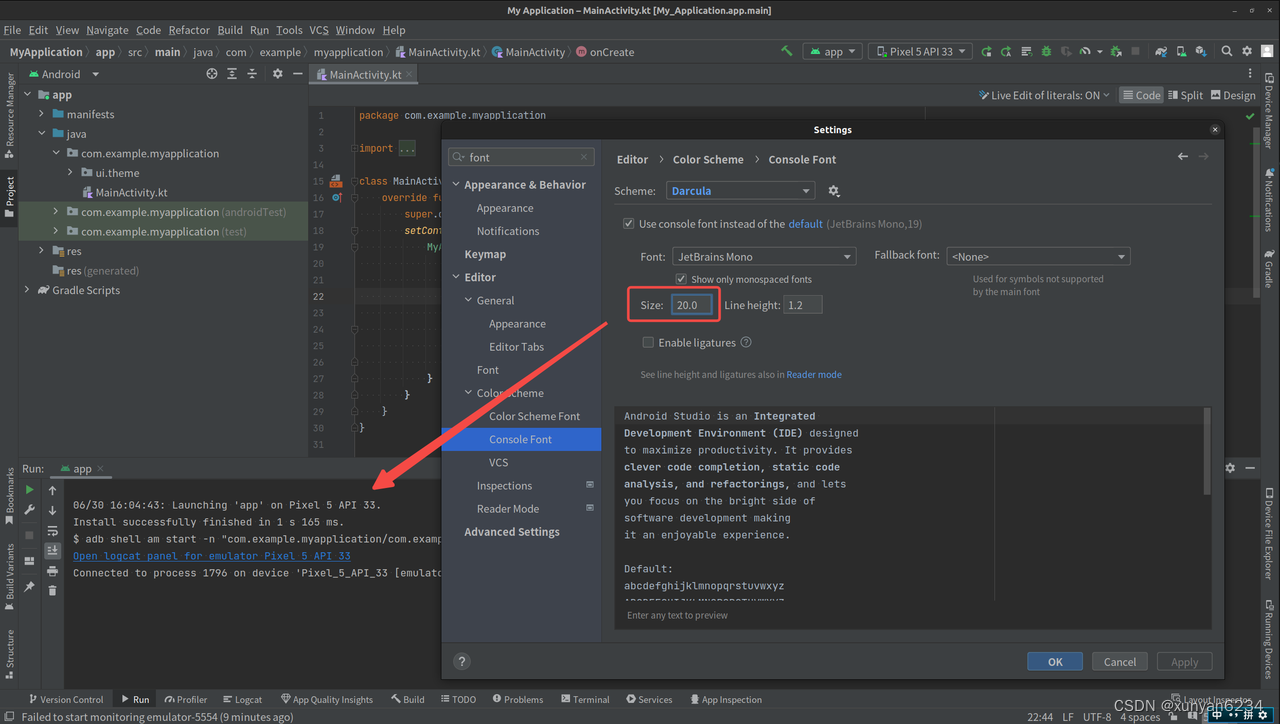The width and height of the screenshot is (1280, 724).
Task: Click the Clear All trash icon
Action: click(53, 590)
